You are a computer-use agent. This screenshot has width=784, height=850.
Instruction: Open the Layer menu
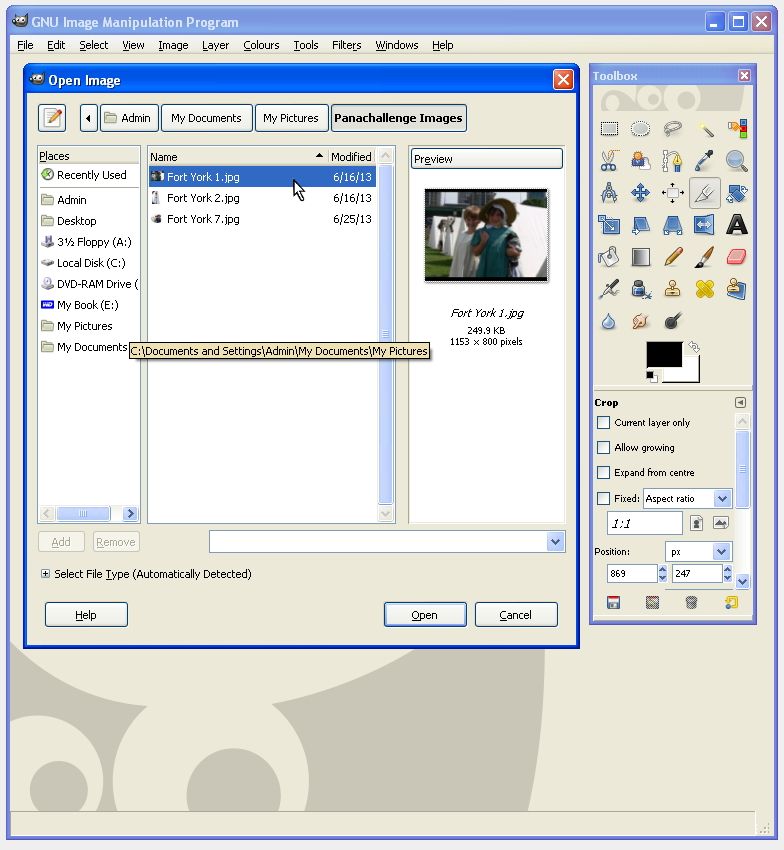pyautogui.click(x=215, y=45)
